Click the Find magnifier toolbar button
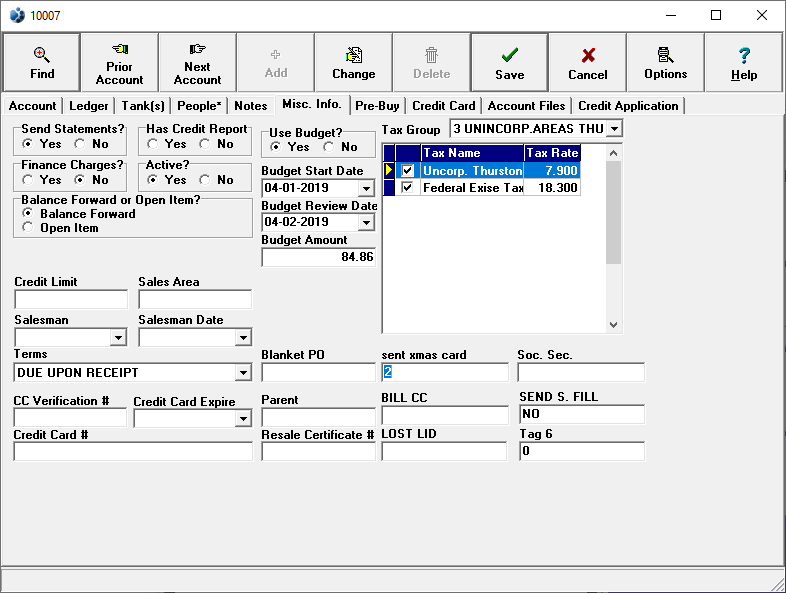The image size is (786, 593). pos(42,62)
